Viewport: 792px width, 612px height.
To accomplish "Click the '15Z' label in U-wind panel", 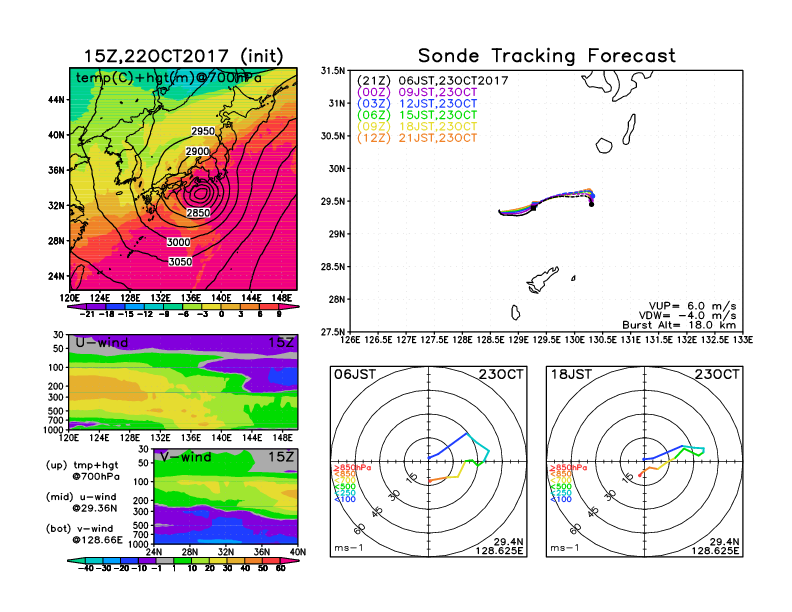I will click(281, 342).
